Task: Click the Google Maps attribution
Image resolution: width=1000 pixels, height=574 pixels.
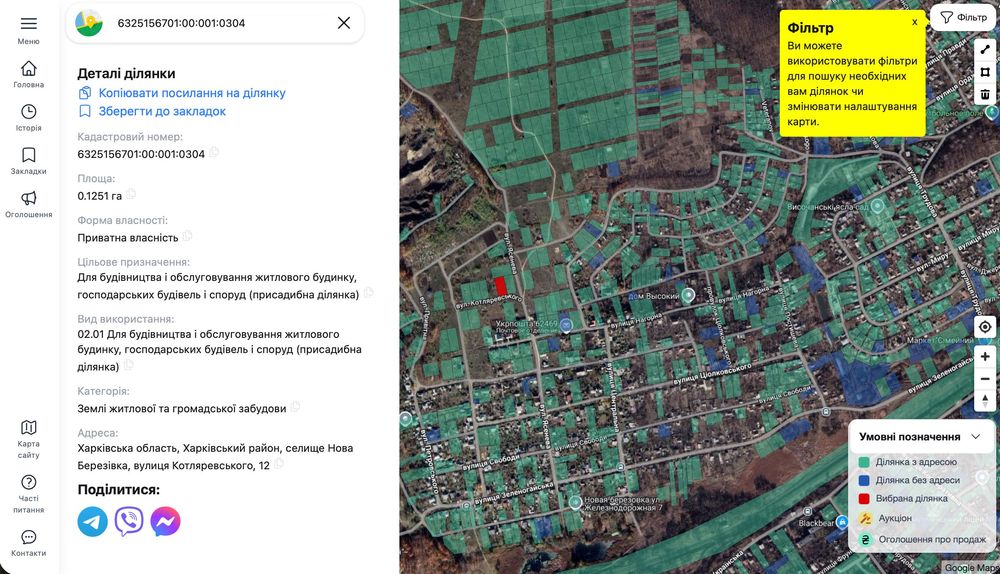Action: pyautogui.click(x=971, y=568)
